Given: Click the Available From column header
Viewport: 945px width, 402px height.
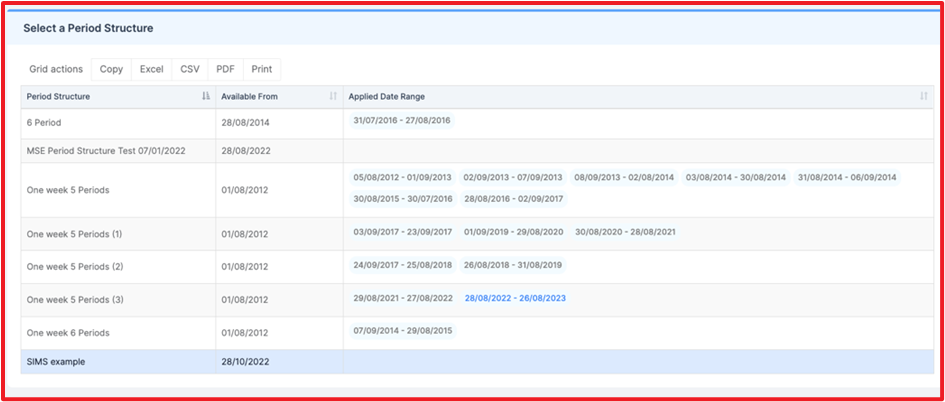Looking at the screenshot, I should coord(280,96).
